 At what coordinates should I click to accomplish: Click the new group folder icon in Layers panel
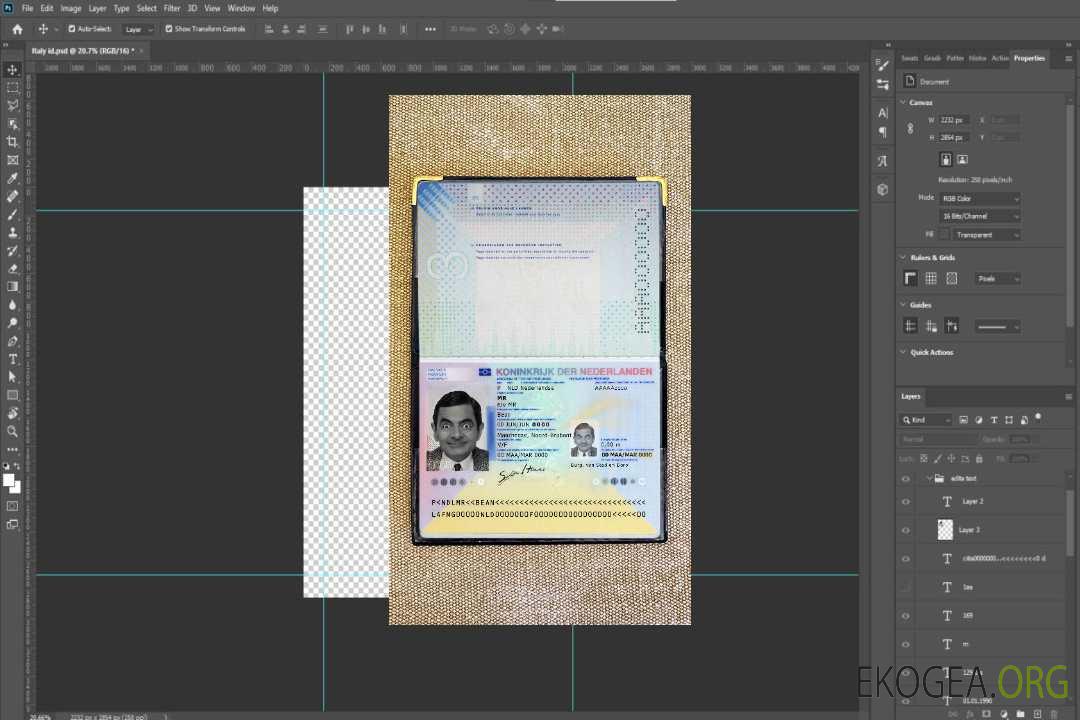click(1020, 714)
